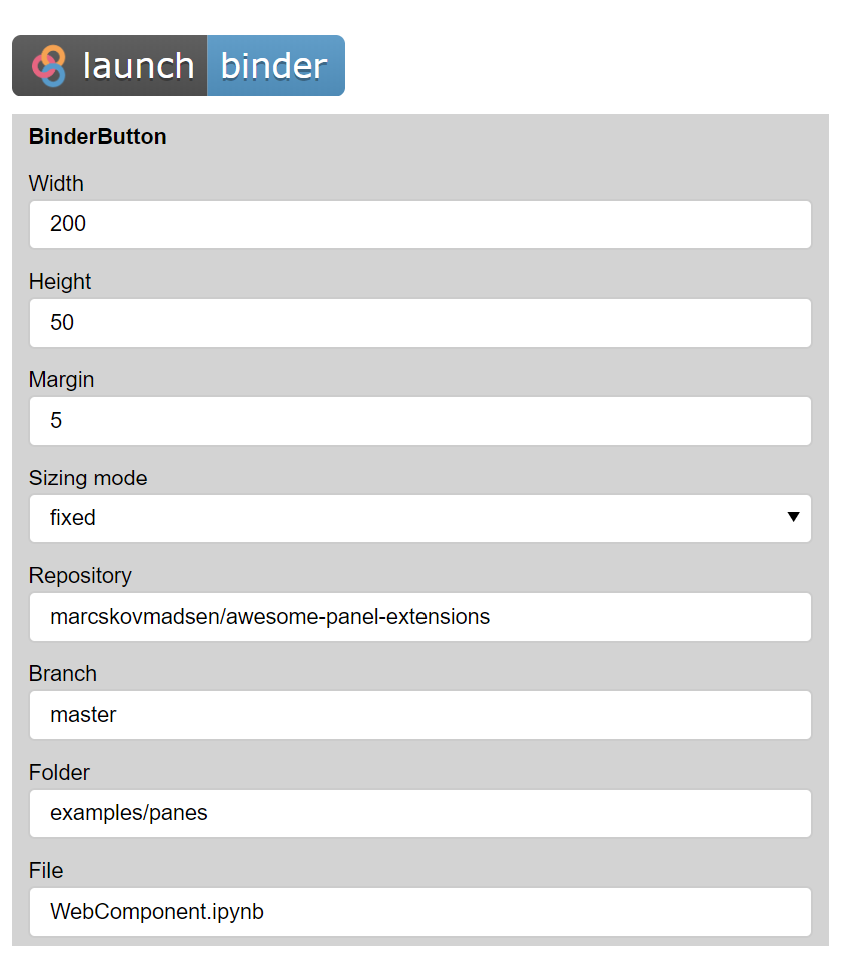Viewport: 845px width, 965px height.
Task: Click the Sizing mode label
Action: click(88, 478)
